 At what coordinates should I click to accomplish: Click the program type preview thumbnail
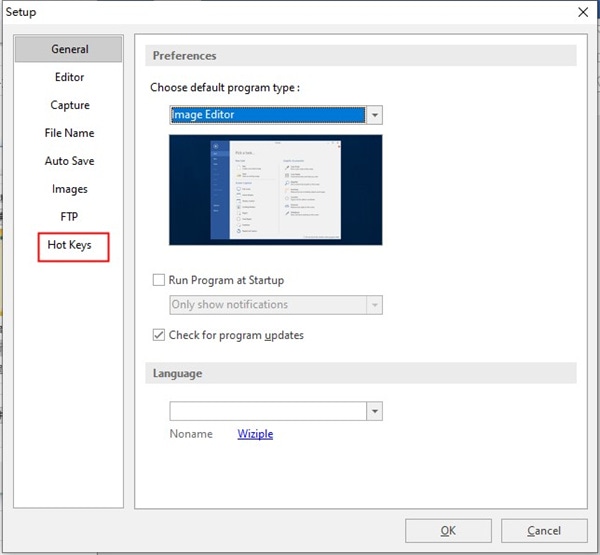click(276, 190)
